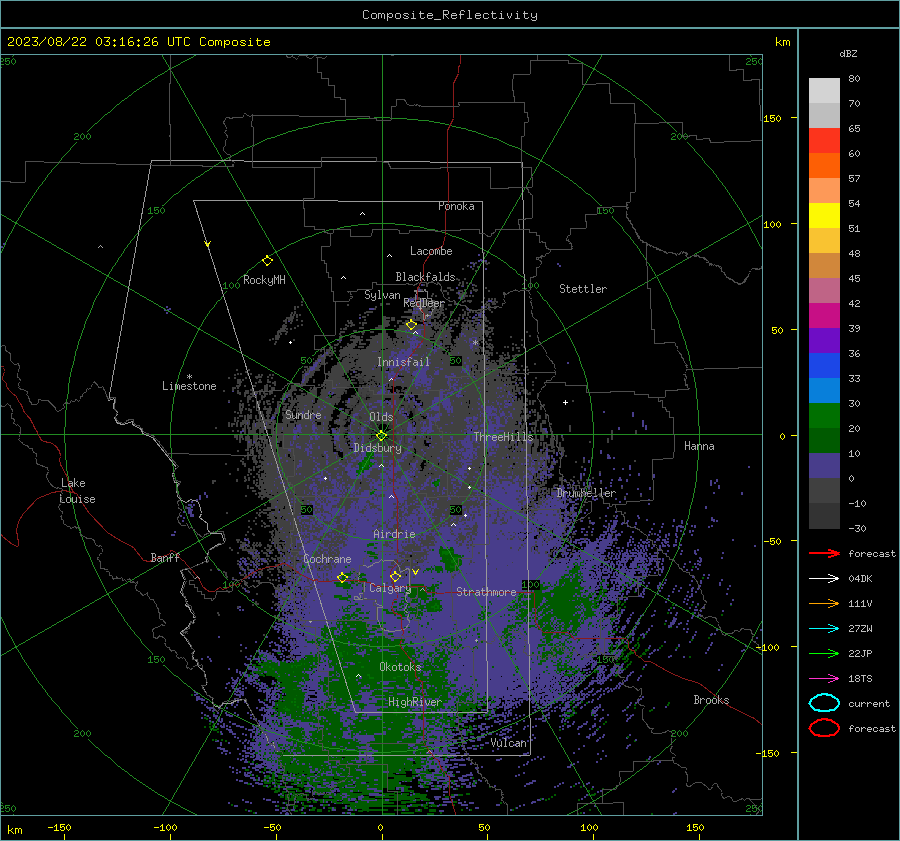The image size is (900, 841).
Task: Click the red forecast arrow icon in legend
Action: (x=824, y=553)
